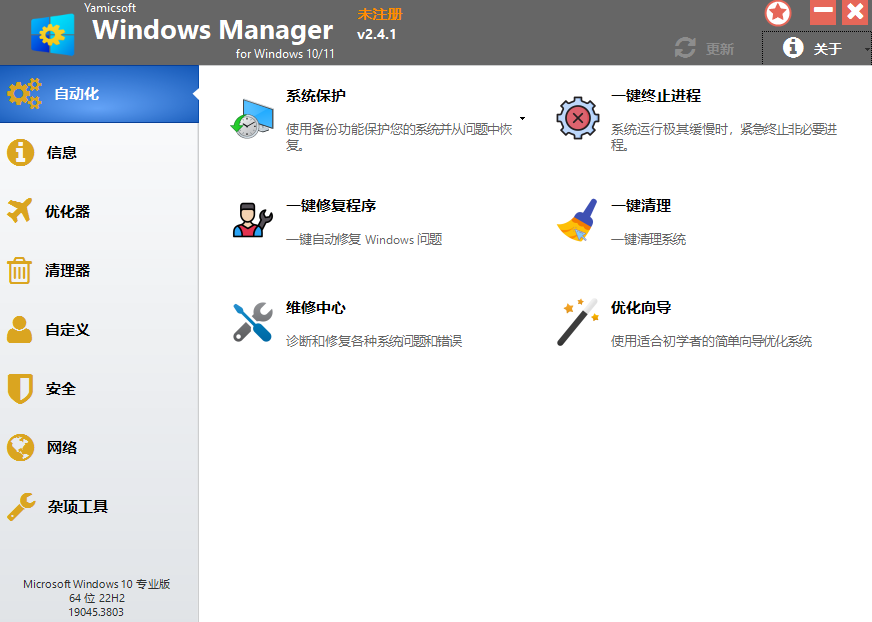Open 系统保护 title link
This screenshot has height=622, width=872.
click(316, 96)
